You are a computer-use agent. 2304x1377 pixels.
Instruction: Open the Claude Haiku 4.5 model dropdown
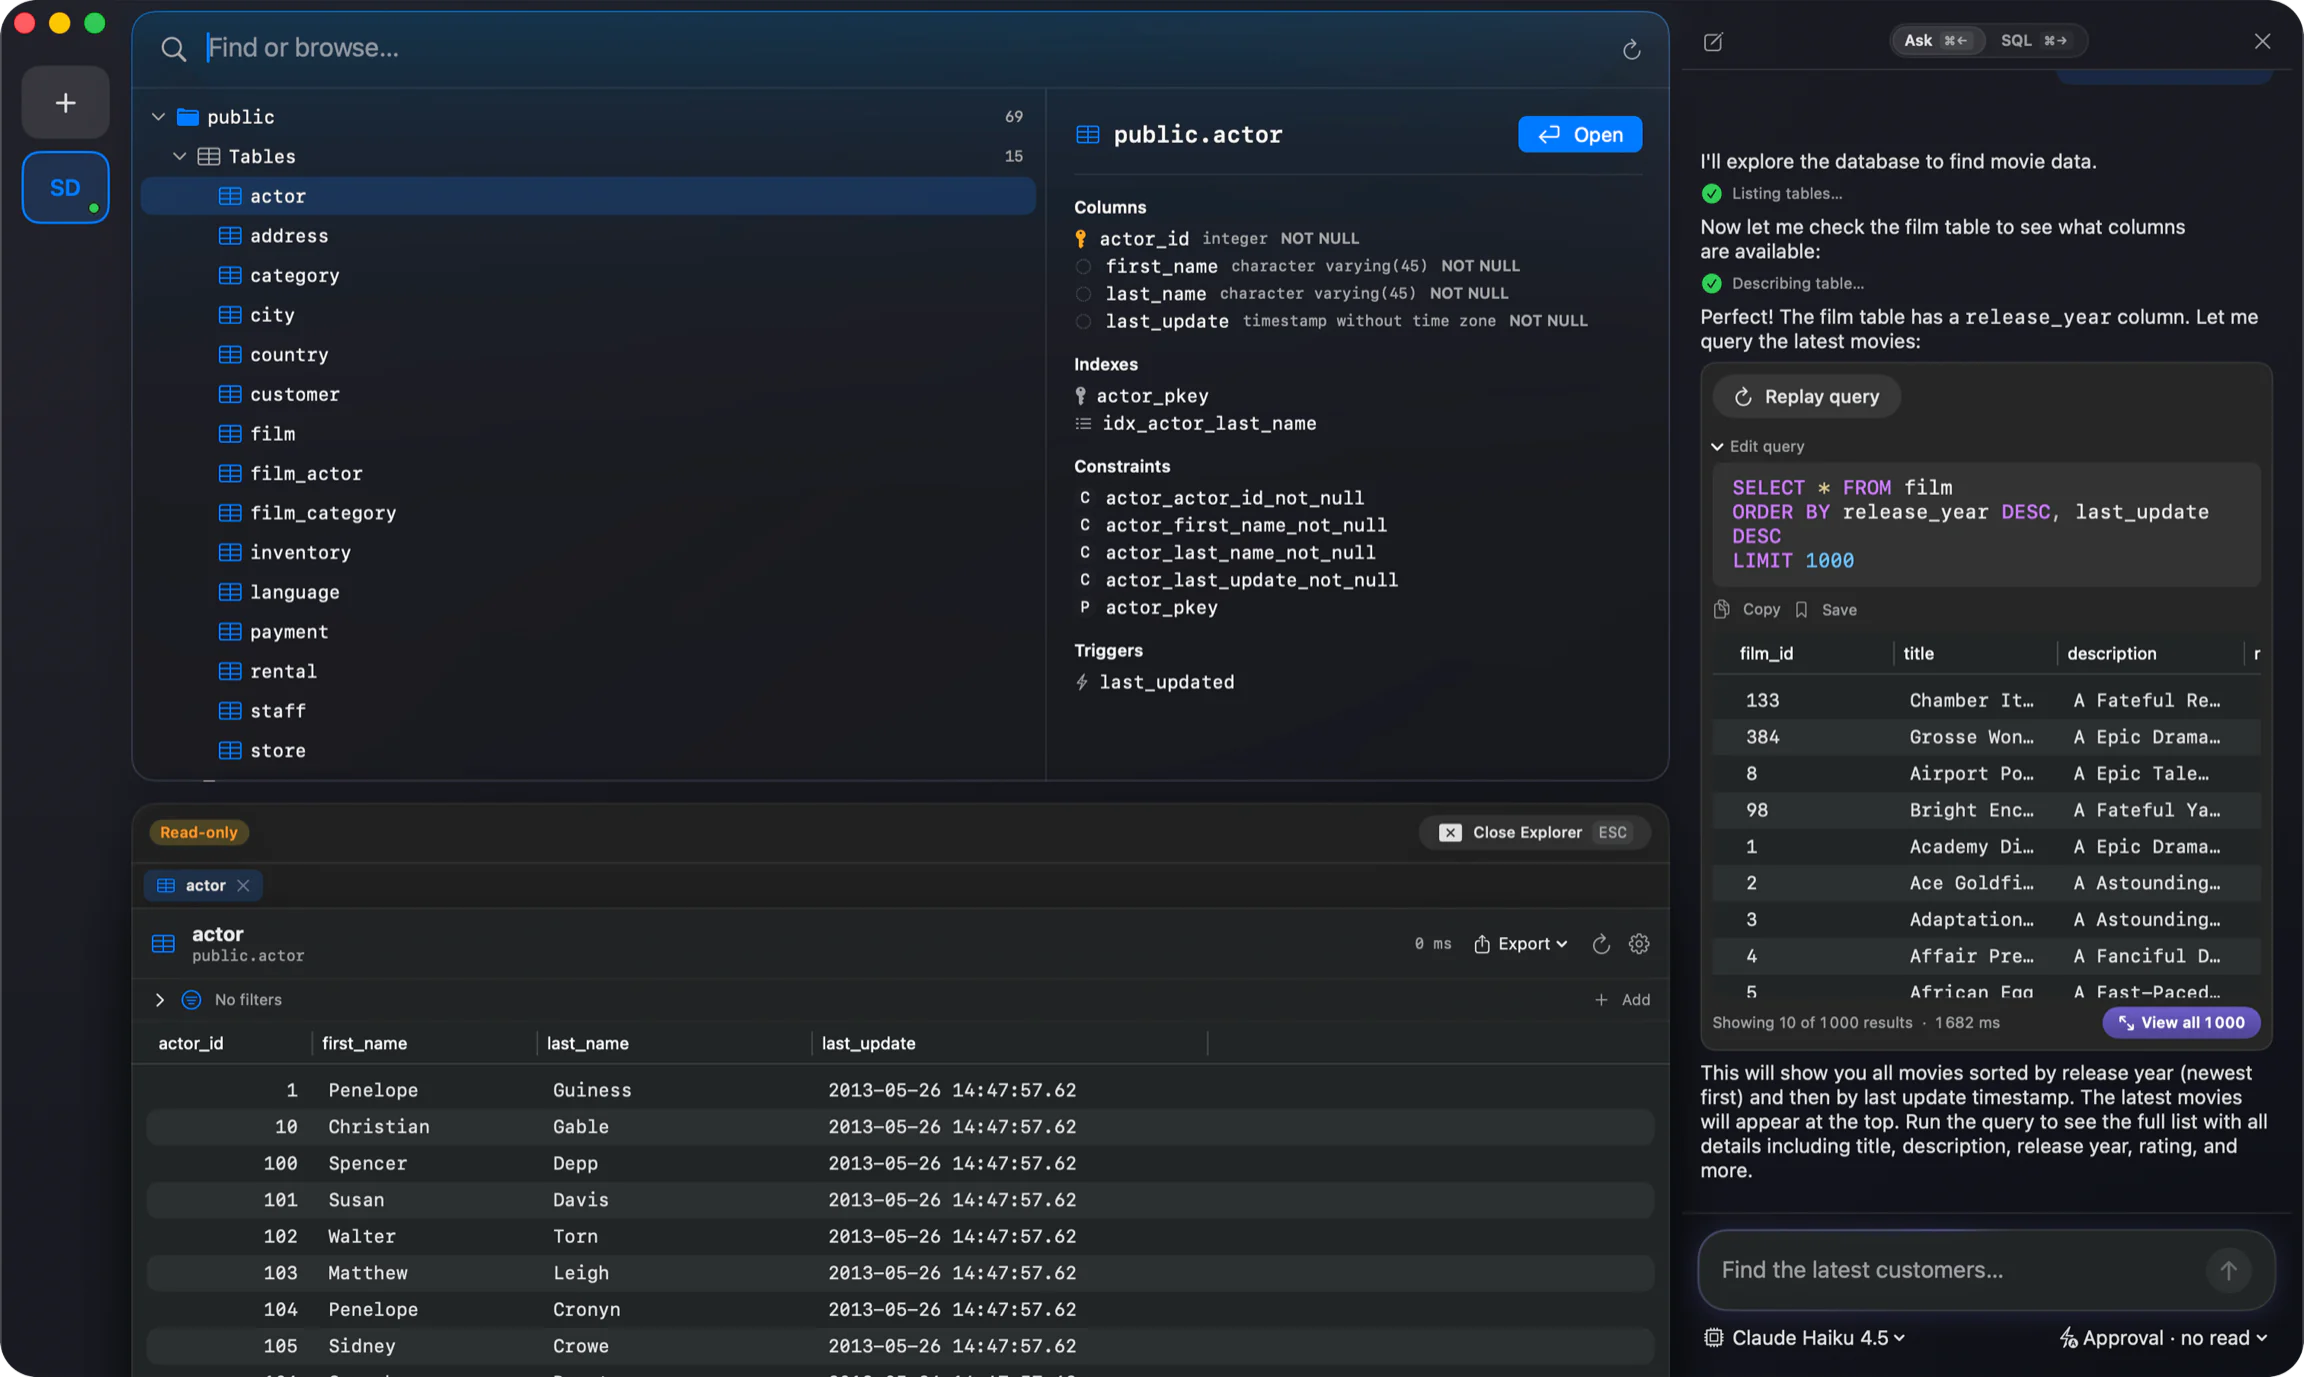tap(1805, 1338)
